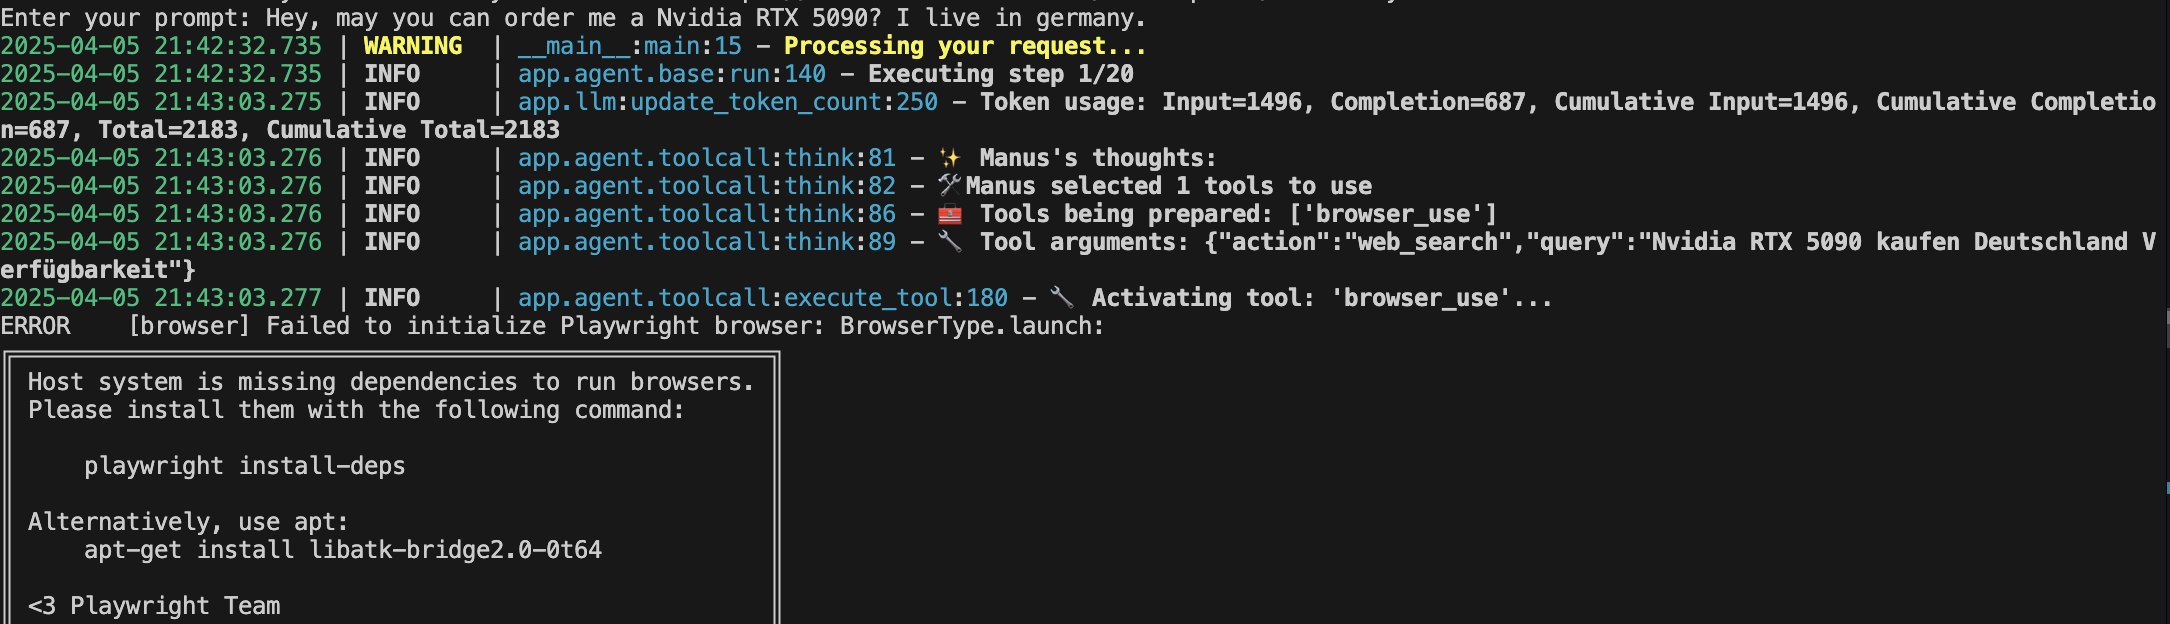Viewport: 2170px width, 624px height.
Task: Click app.llm:update_token_count:250 source reference
Action: (x=728, y=102)
